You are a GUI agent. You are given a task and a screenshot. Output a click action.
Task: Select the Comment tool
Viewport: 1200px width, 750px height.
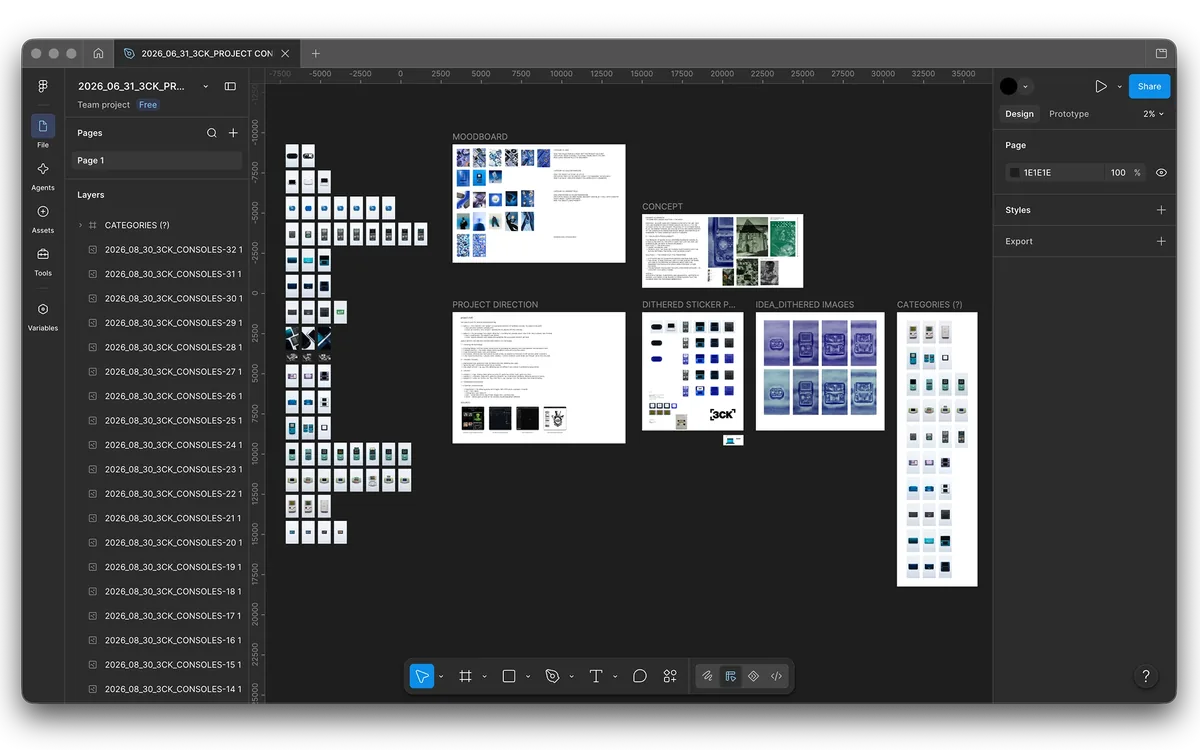[640, 676]
